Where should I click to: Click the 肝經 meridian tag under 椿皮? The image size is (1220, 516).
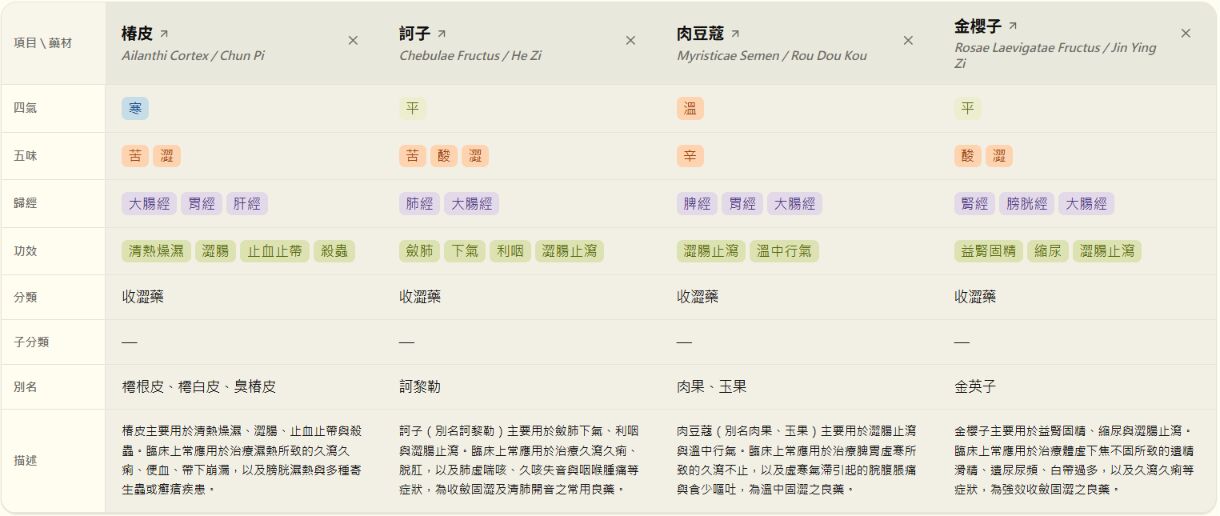(x=247, y=204)
